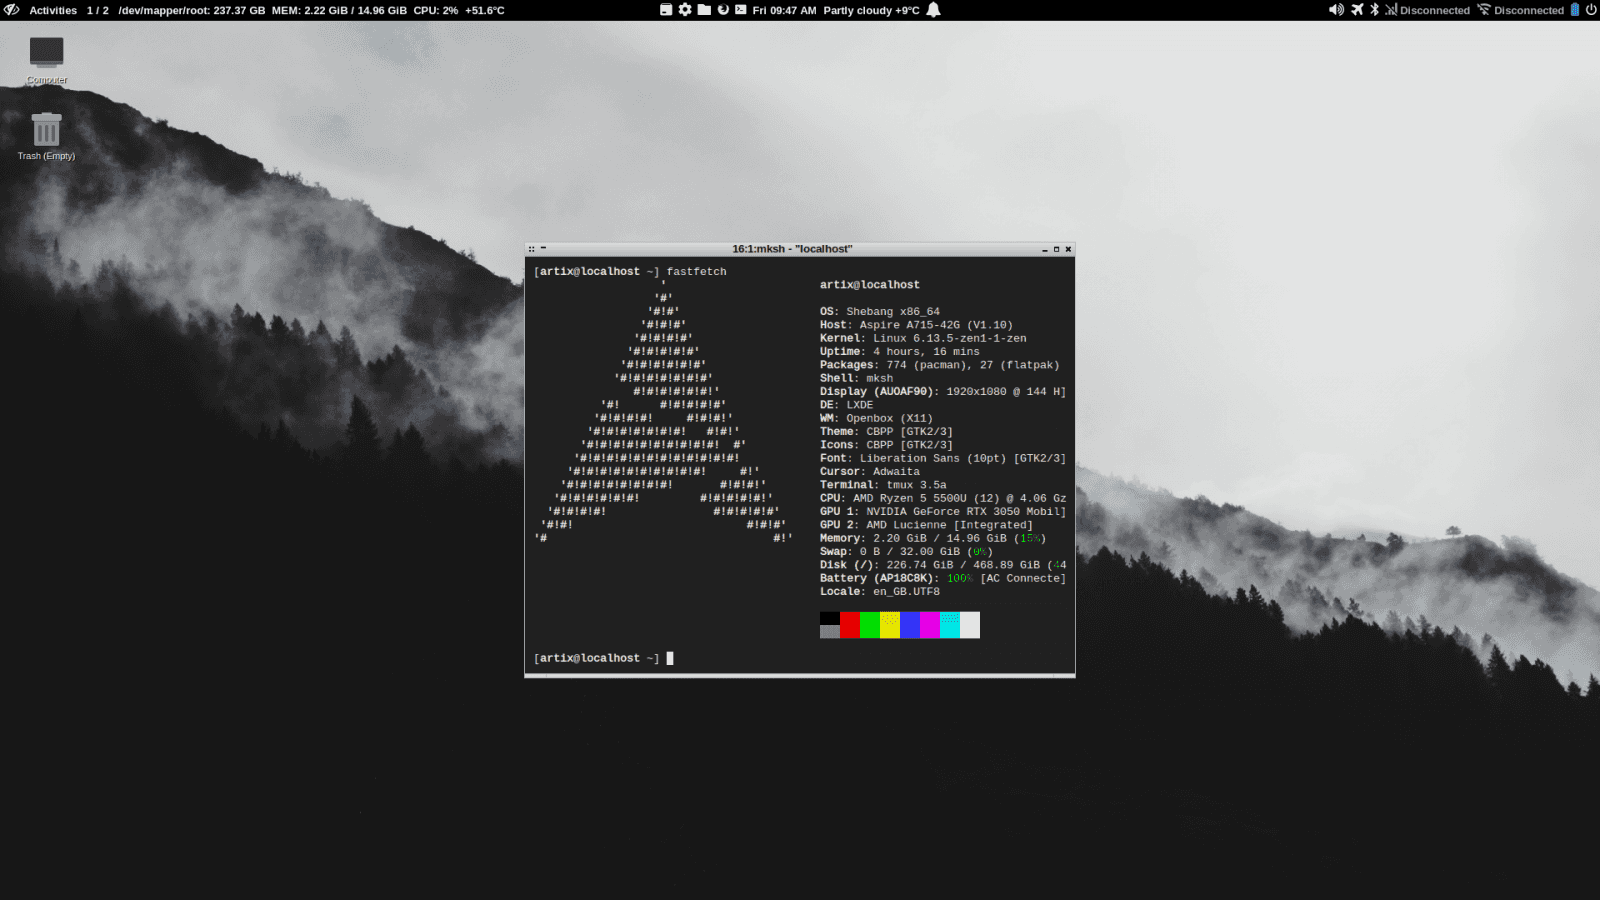Minimize the terminal window
Image resolution: width=1600 pixels, height=900 pixels.
point(1045,249)
